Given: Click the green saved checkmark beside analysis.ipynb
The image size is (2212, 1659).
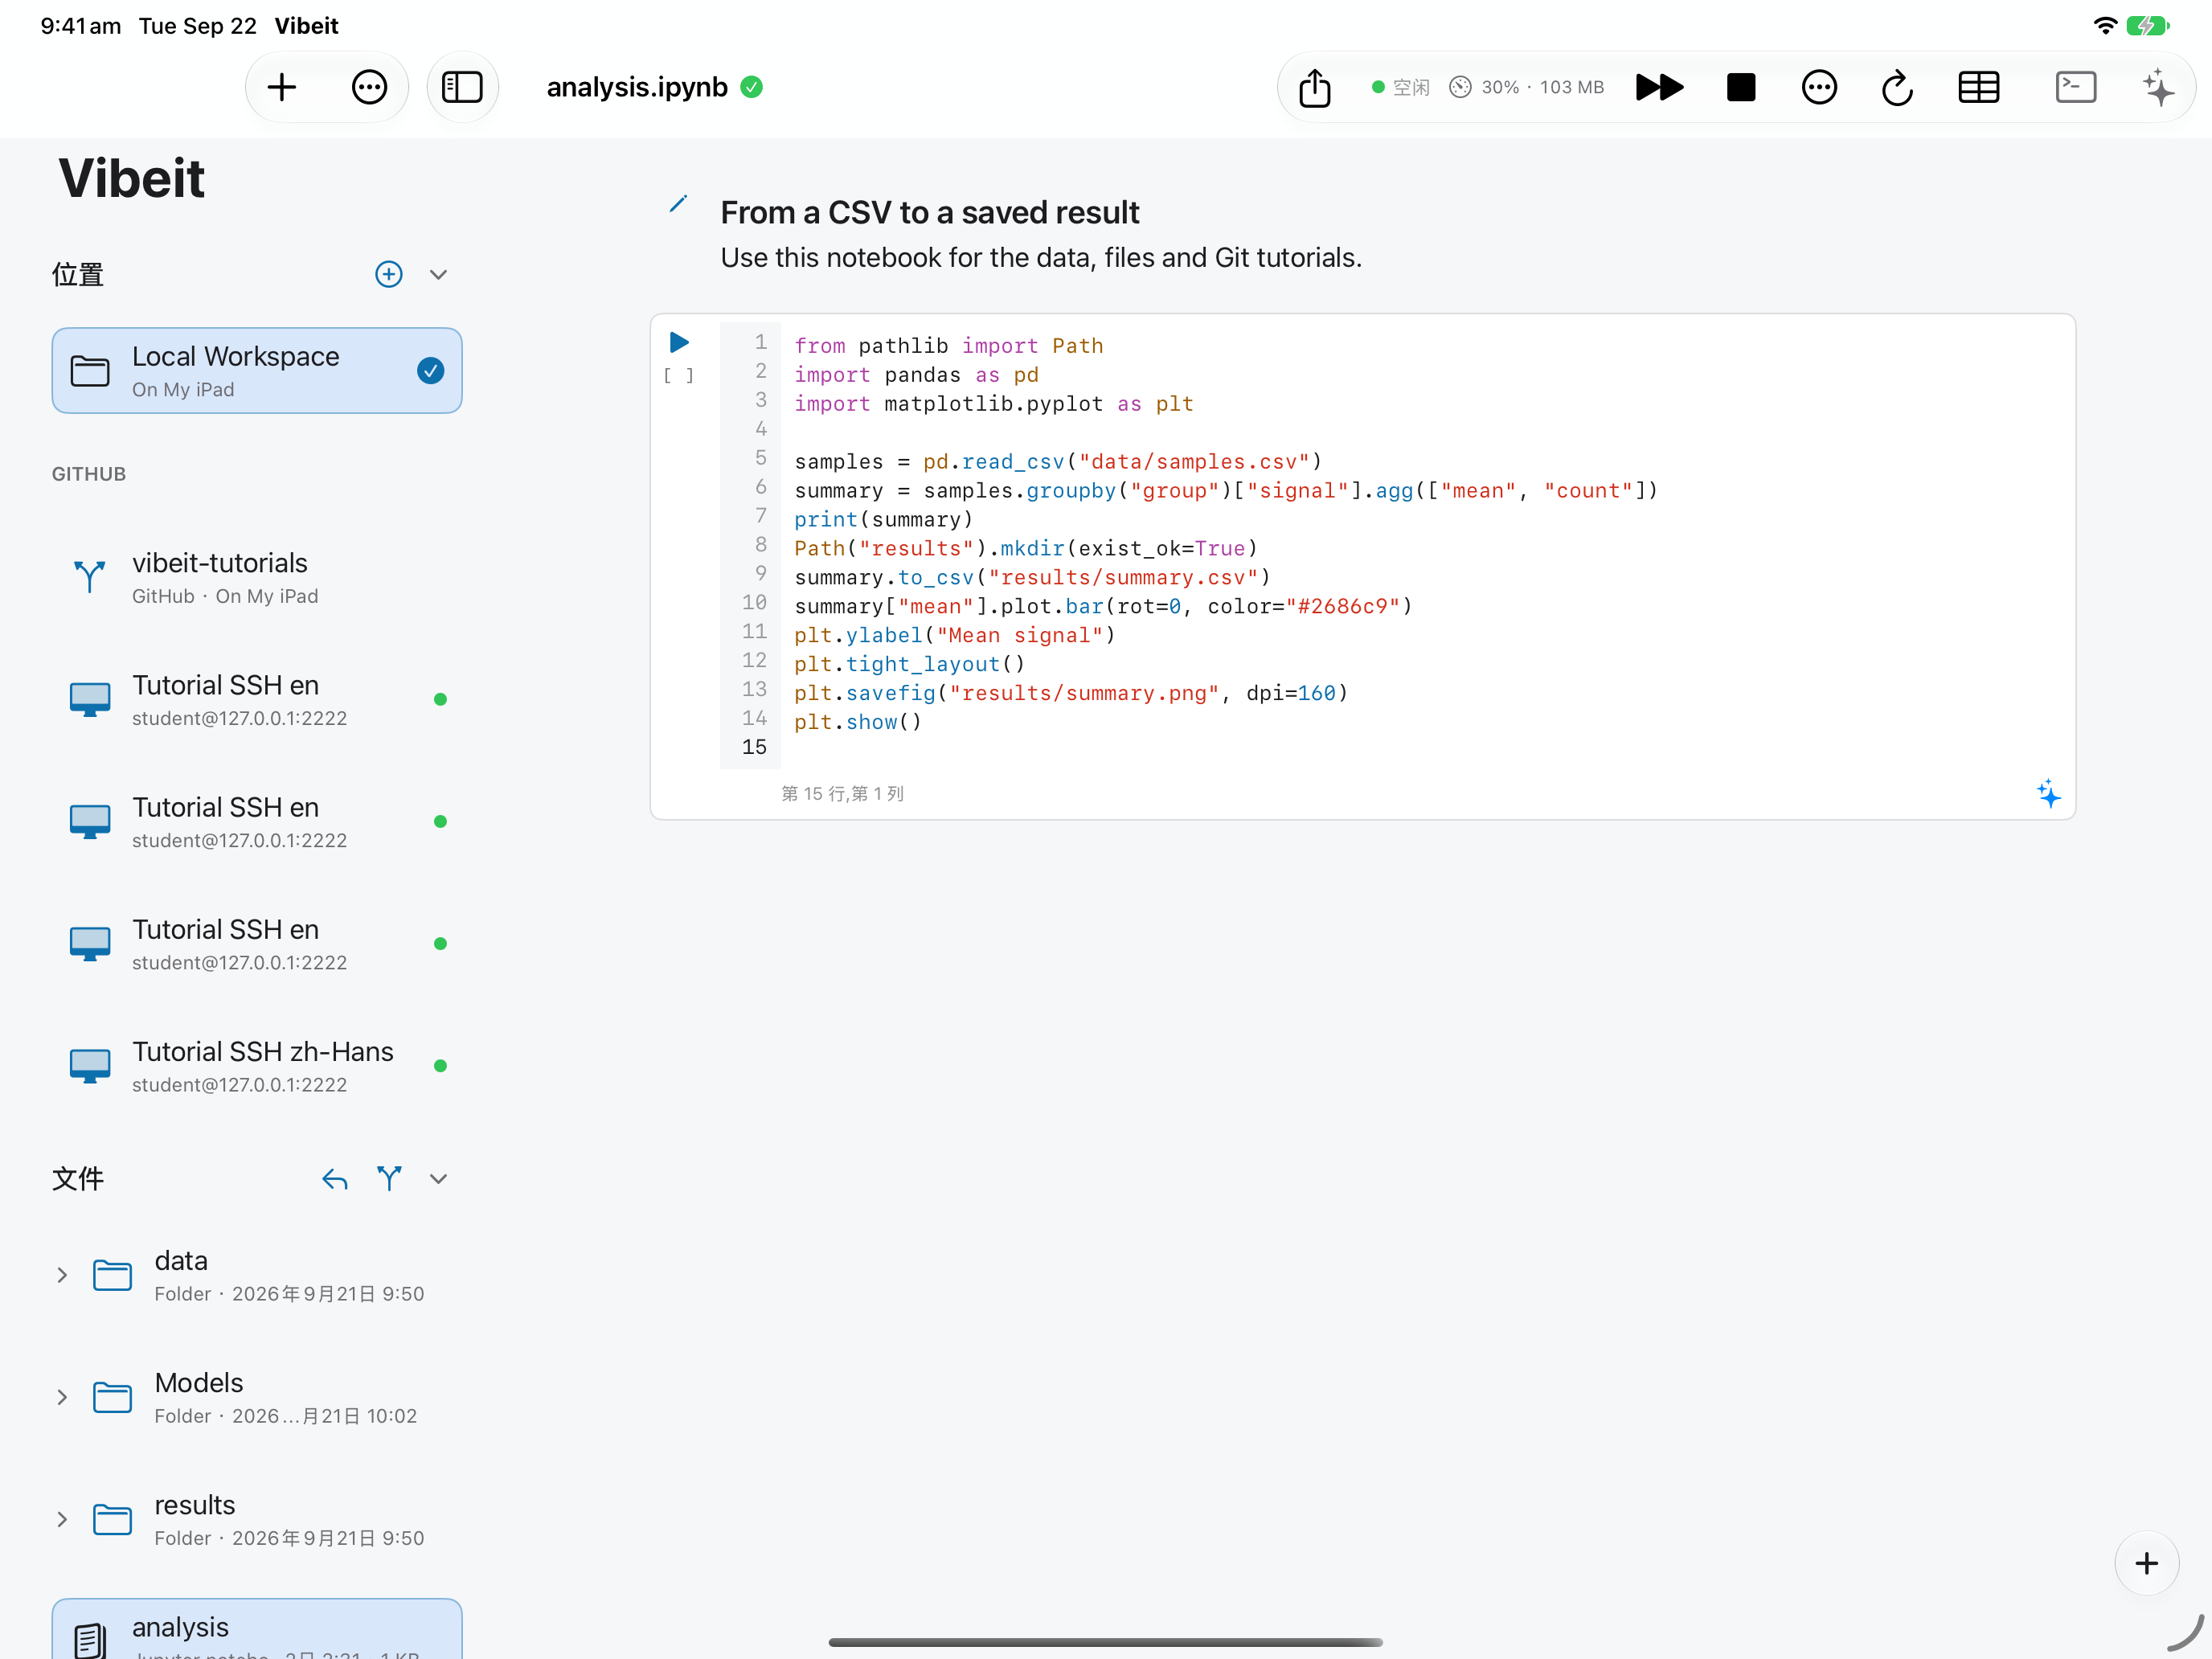Looking at the screenshot, I should point(752,87).
